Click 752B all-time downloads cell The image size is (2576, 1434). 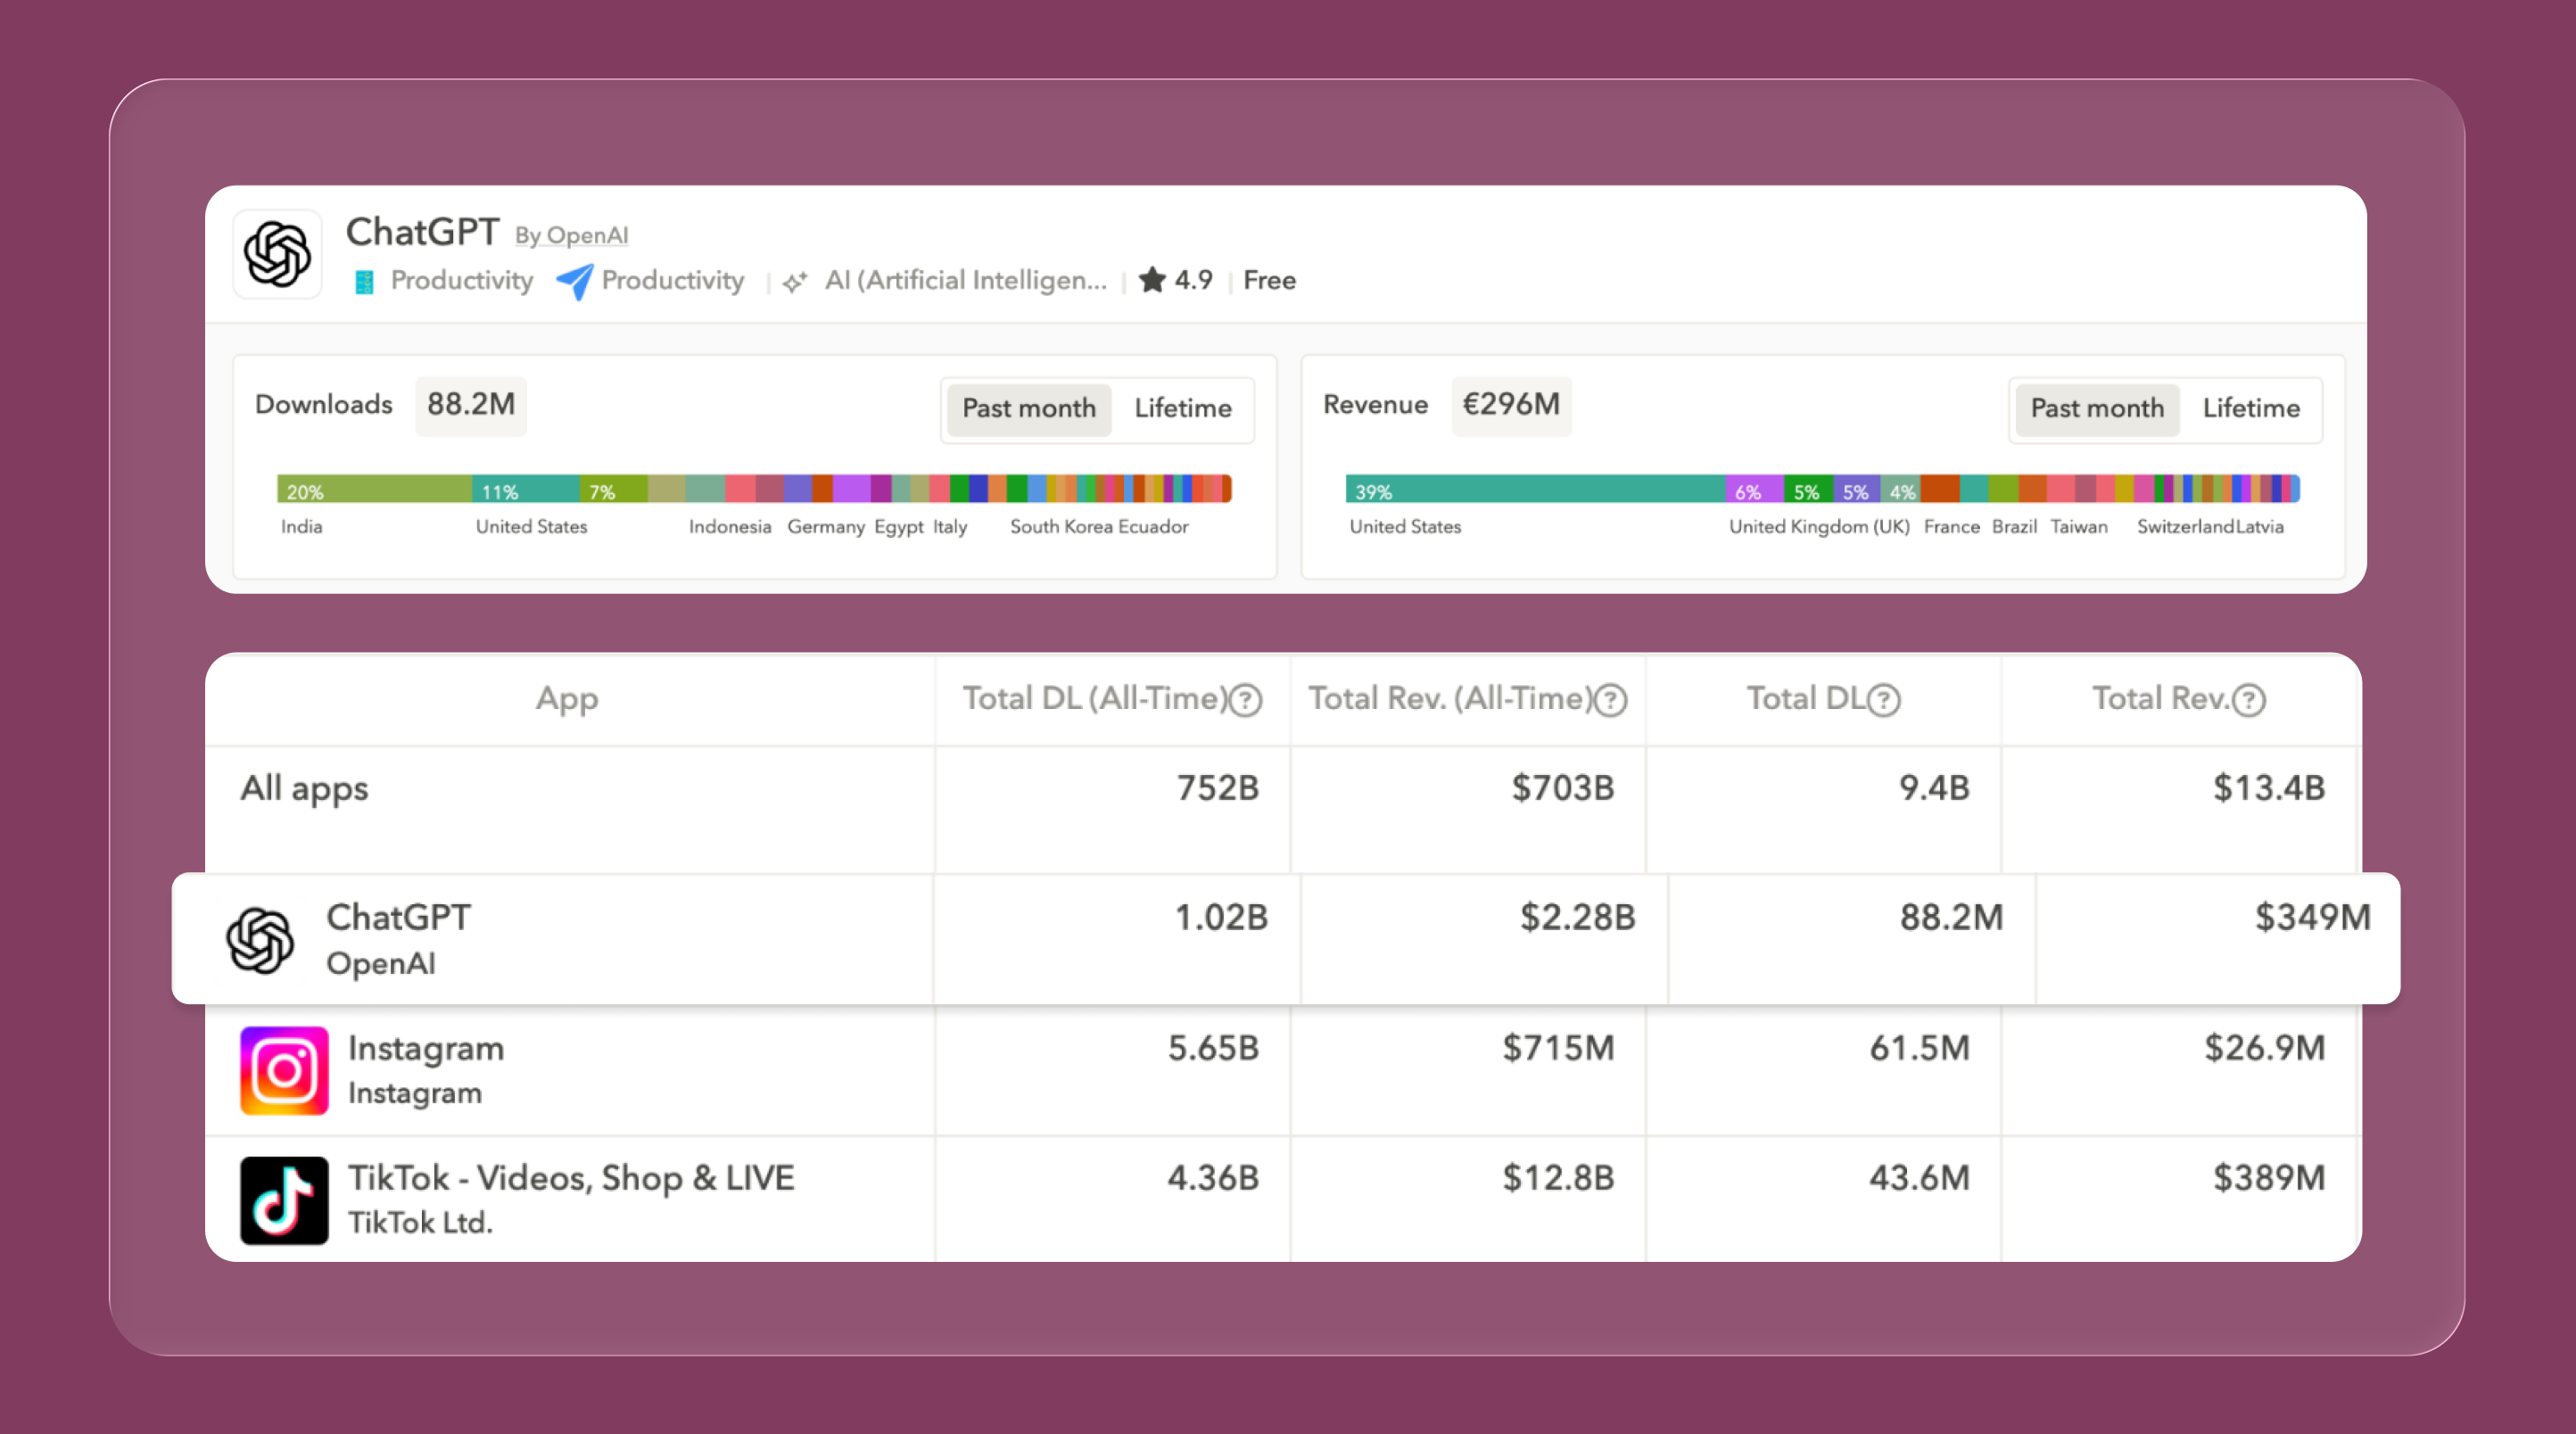tap(1217, 788)
